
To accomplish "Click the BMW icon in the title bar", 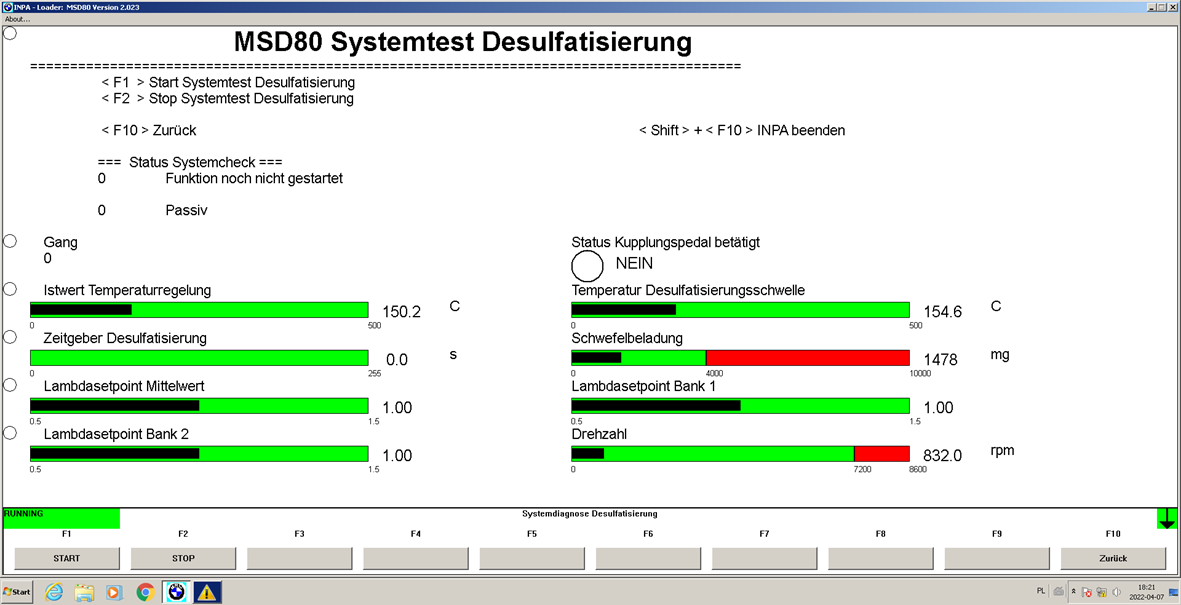I will pos(7,7).
